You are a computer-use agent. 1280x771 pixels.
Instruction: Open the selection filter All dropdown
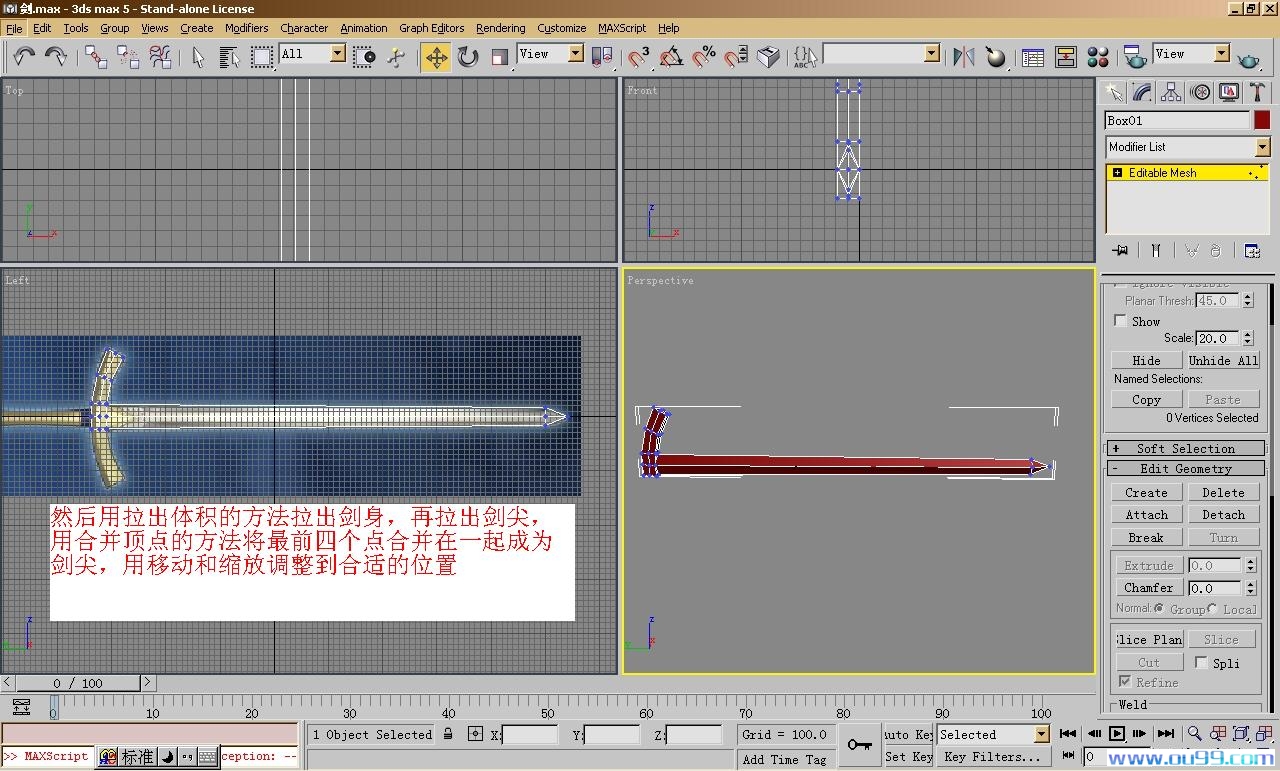pyautogui.click(x=313, y=54)
